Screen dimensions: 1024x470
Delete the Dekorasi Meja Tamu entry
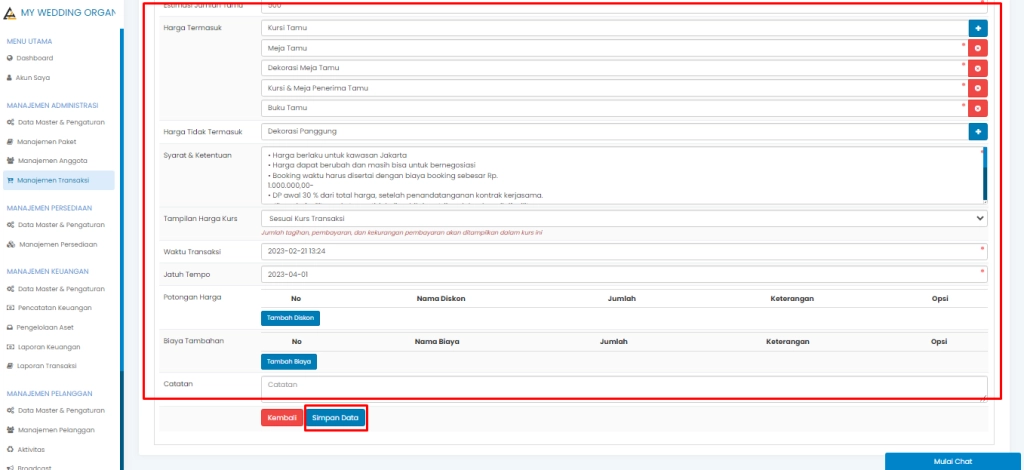(978, 68)
